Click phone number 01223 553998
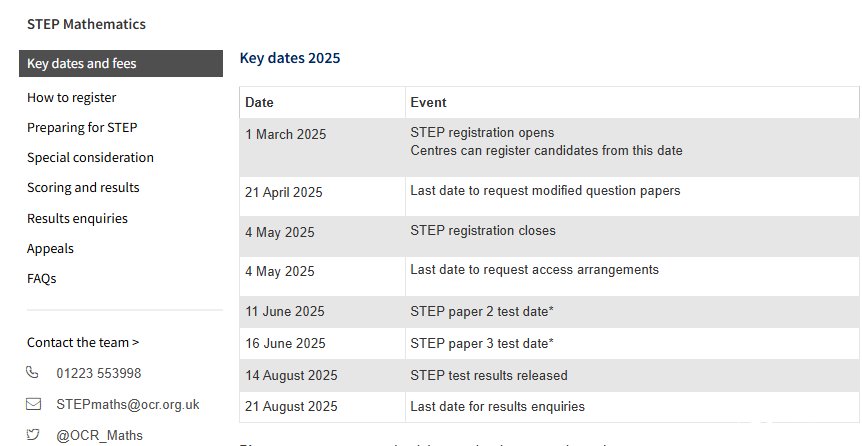862x446 pixels. [98, 373]
